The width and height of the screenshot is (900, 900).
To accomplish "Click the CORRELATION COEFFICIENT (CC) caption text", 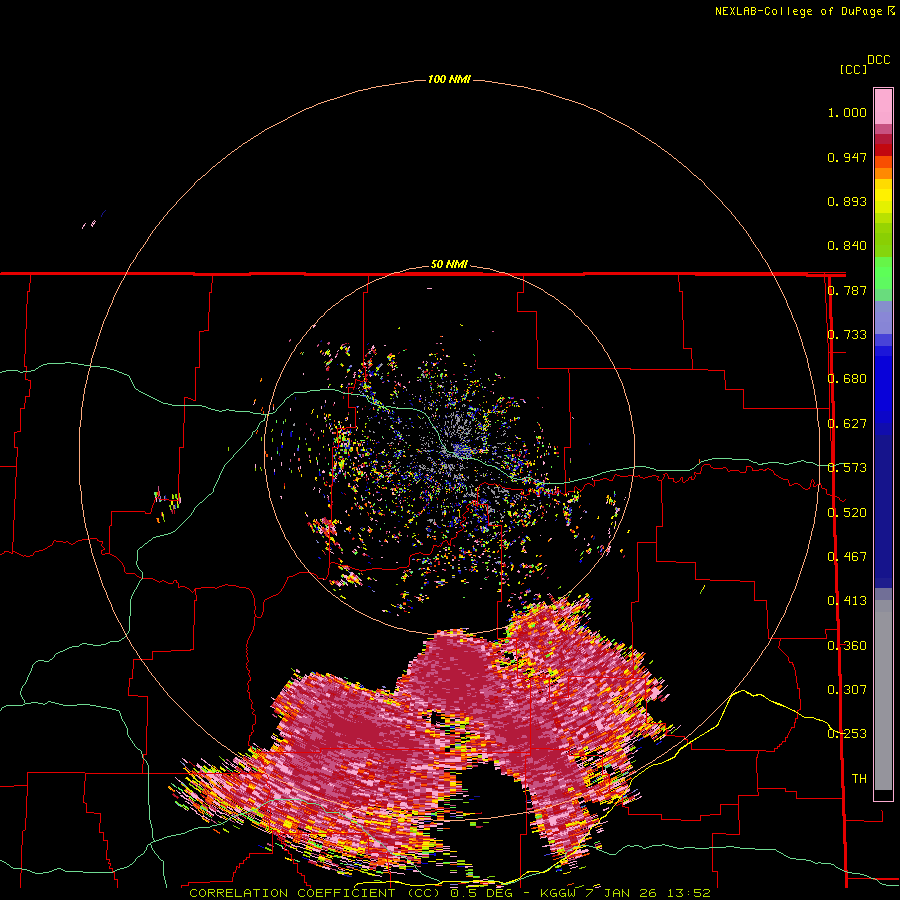I will (315, 893).
